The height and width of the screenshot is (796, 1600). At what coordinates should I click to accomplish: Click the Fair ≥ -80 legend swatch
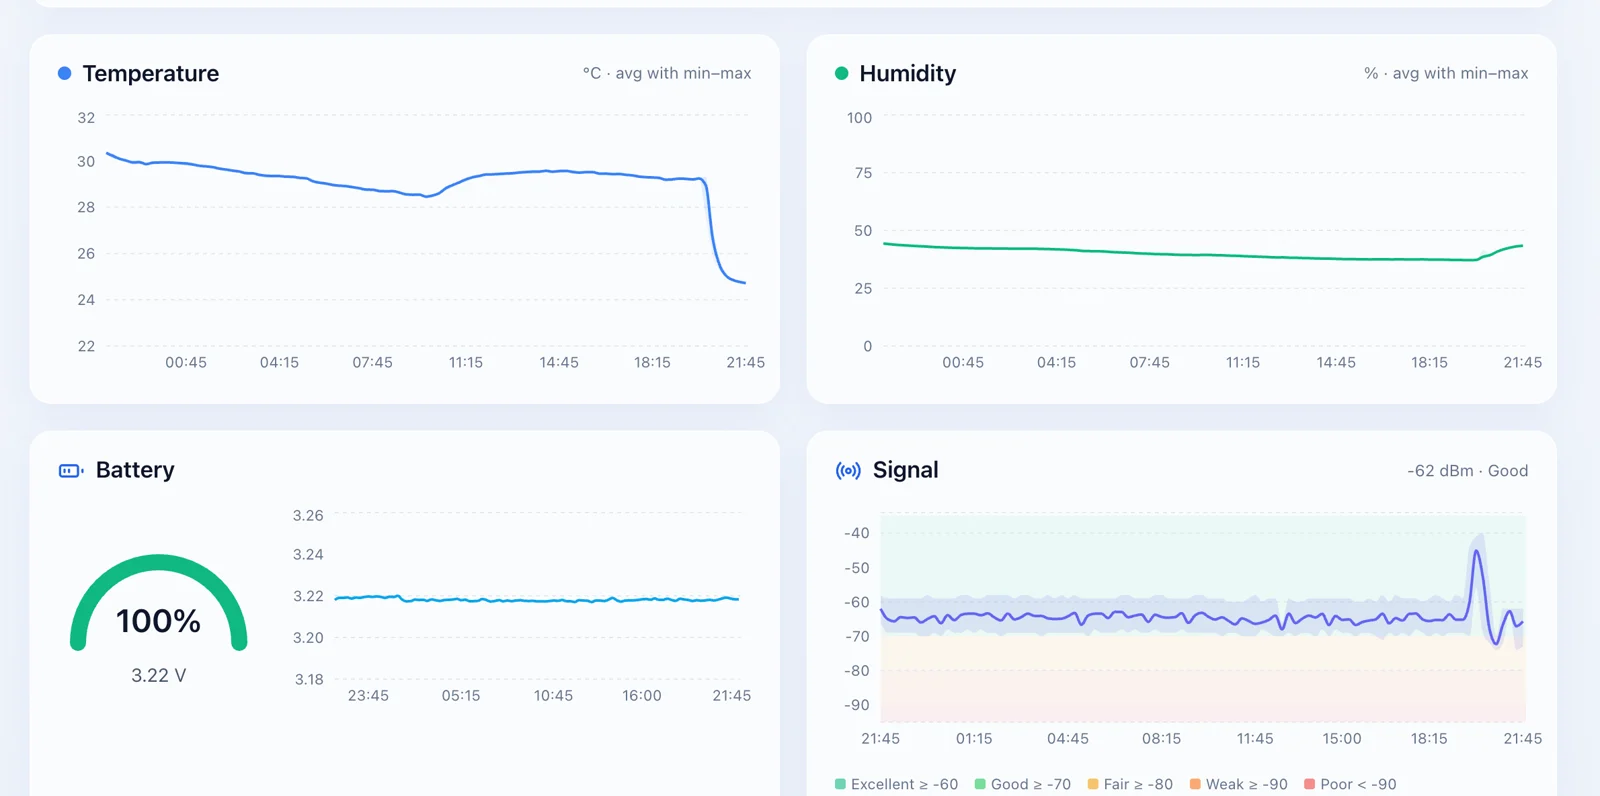1093,784
